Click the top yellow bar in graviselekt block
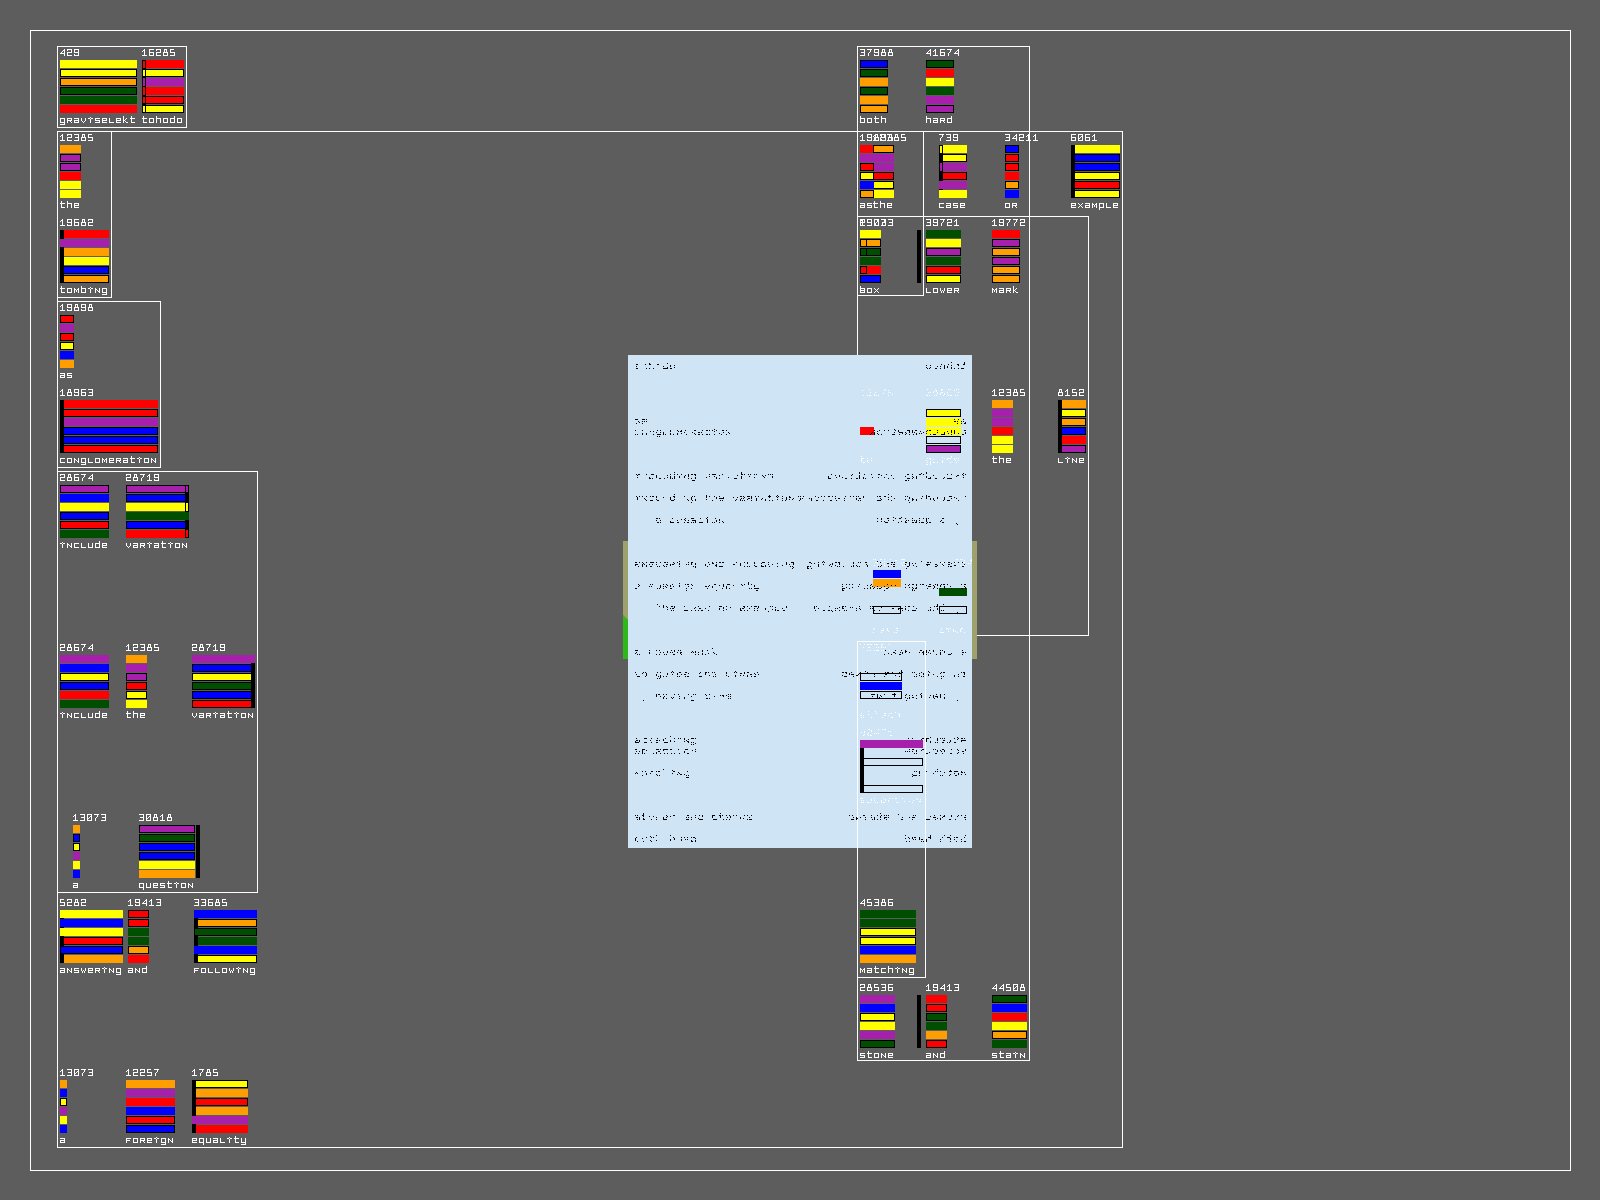This screenshot has height=1200, width=1600. [98, 64]
